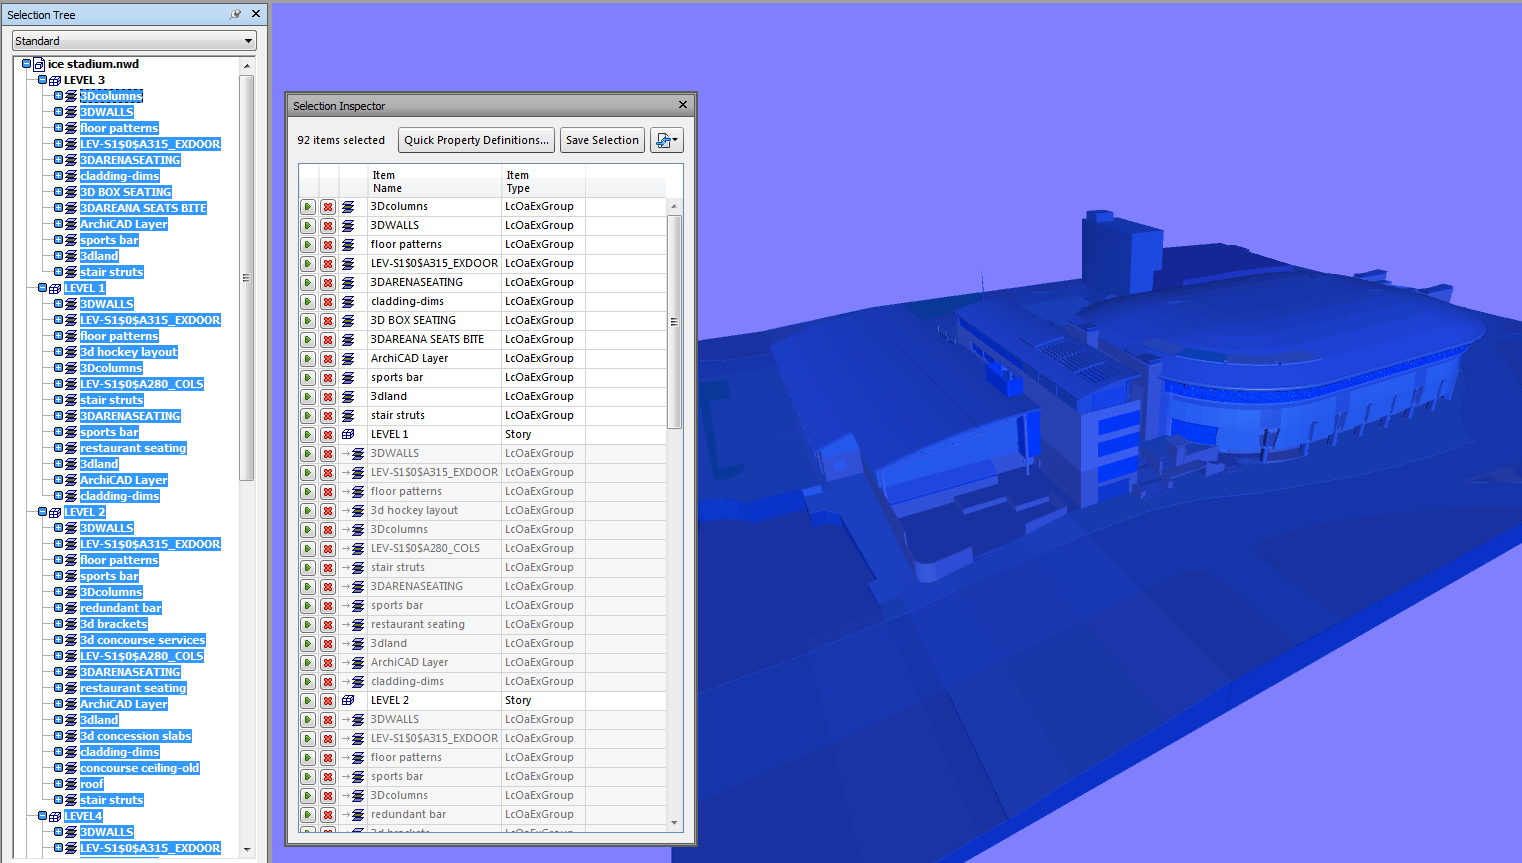Click the Selection Tree auto-hide pin
The width and height of the screenshot is (1522, 863).
point(235,14)
